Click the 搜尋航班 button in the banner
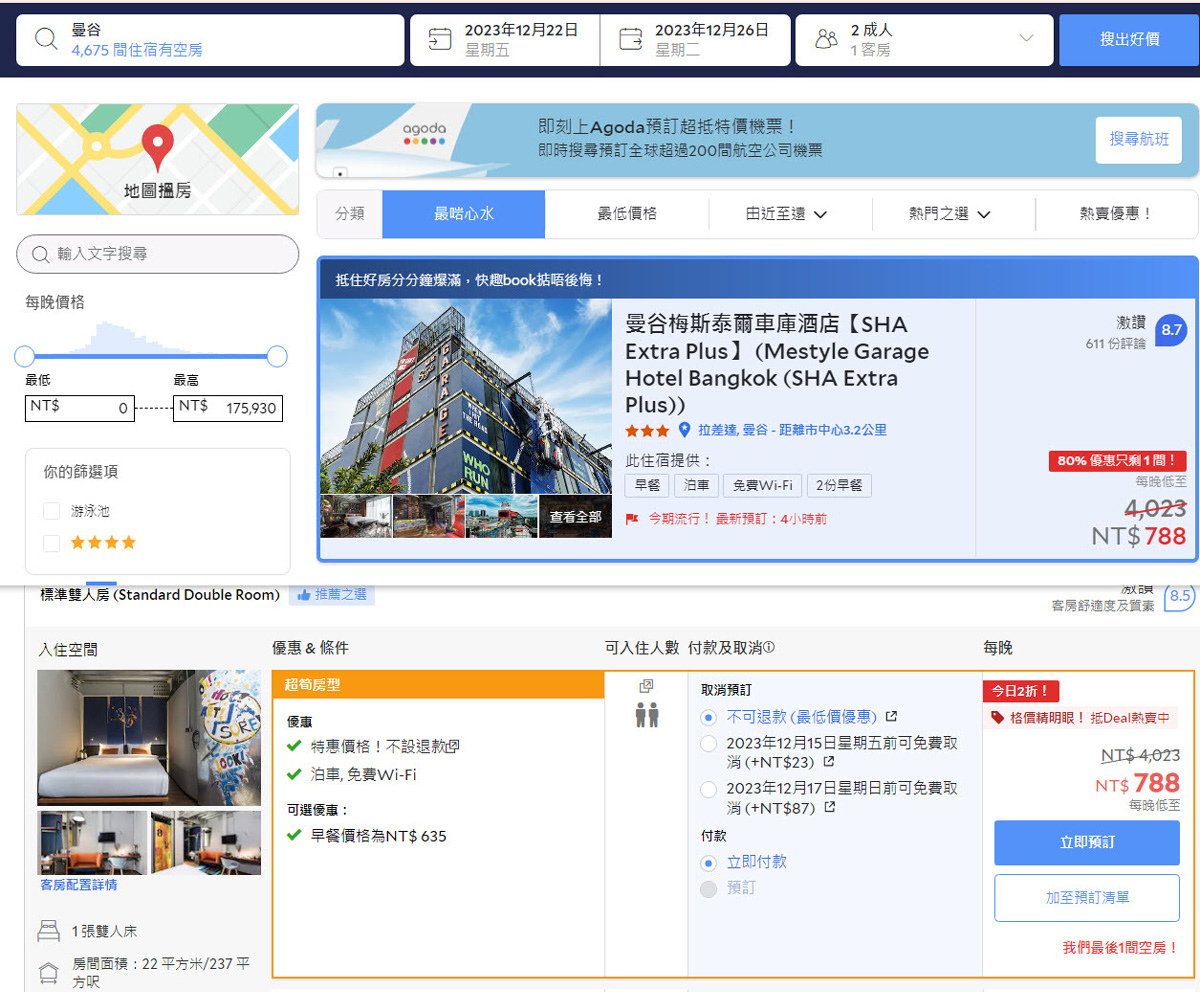 [1138, 140]
